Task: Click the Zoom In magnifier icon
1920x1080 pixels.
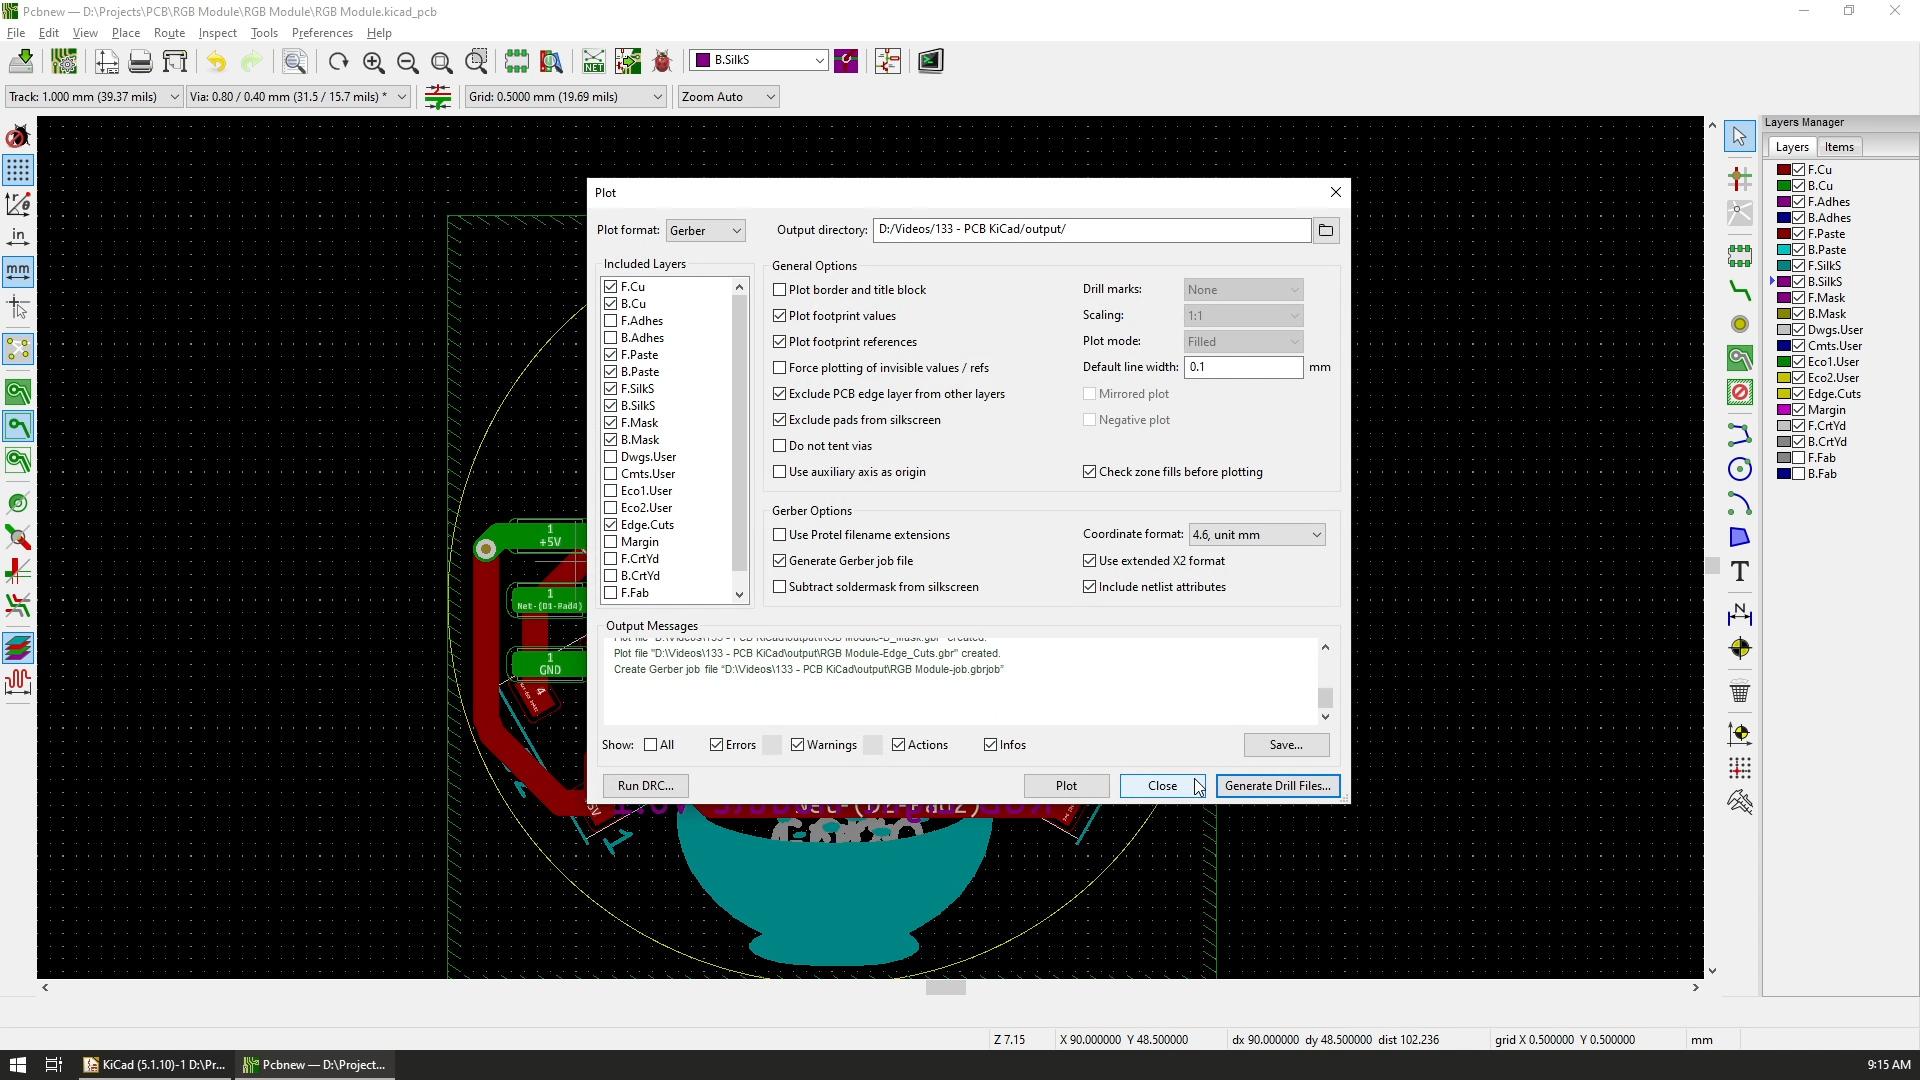Action: click(x=373, y=62)
